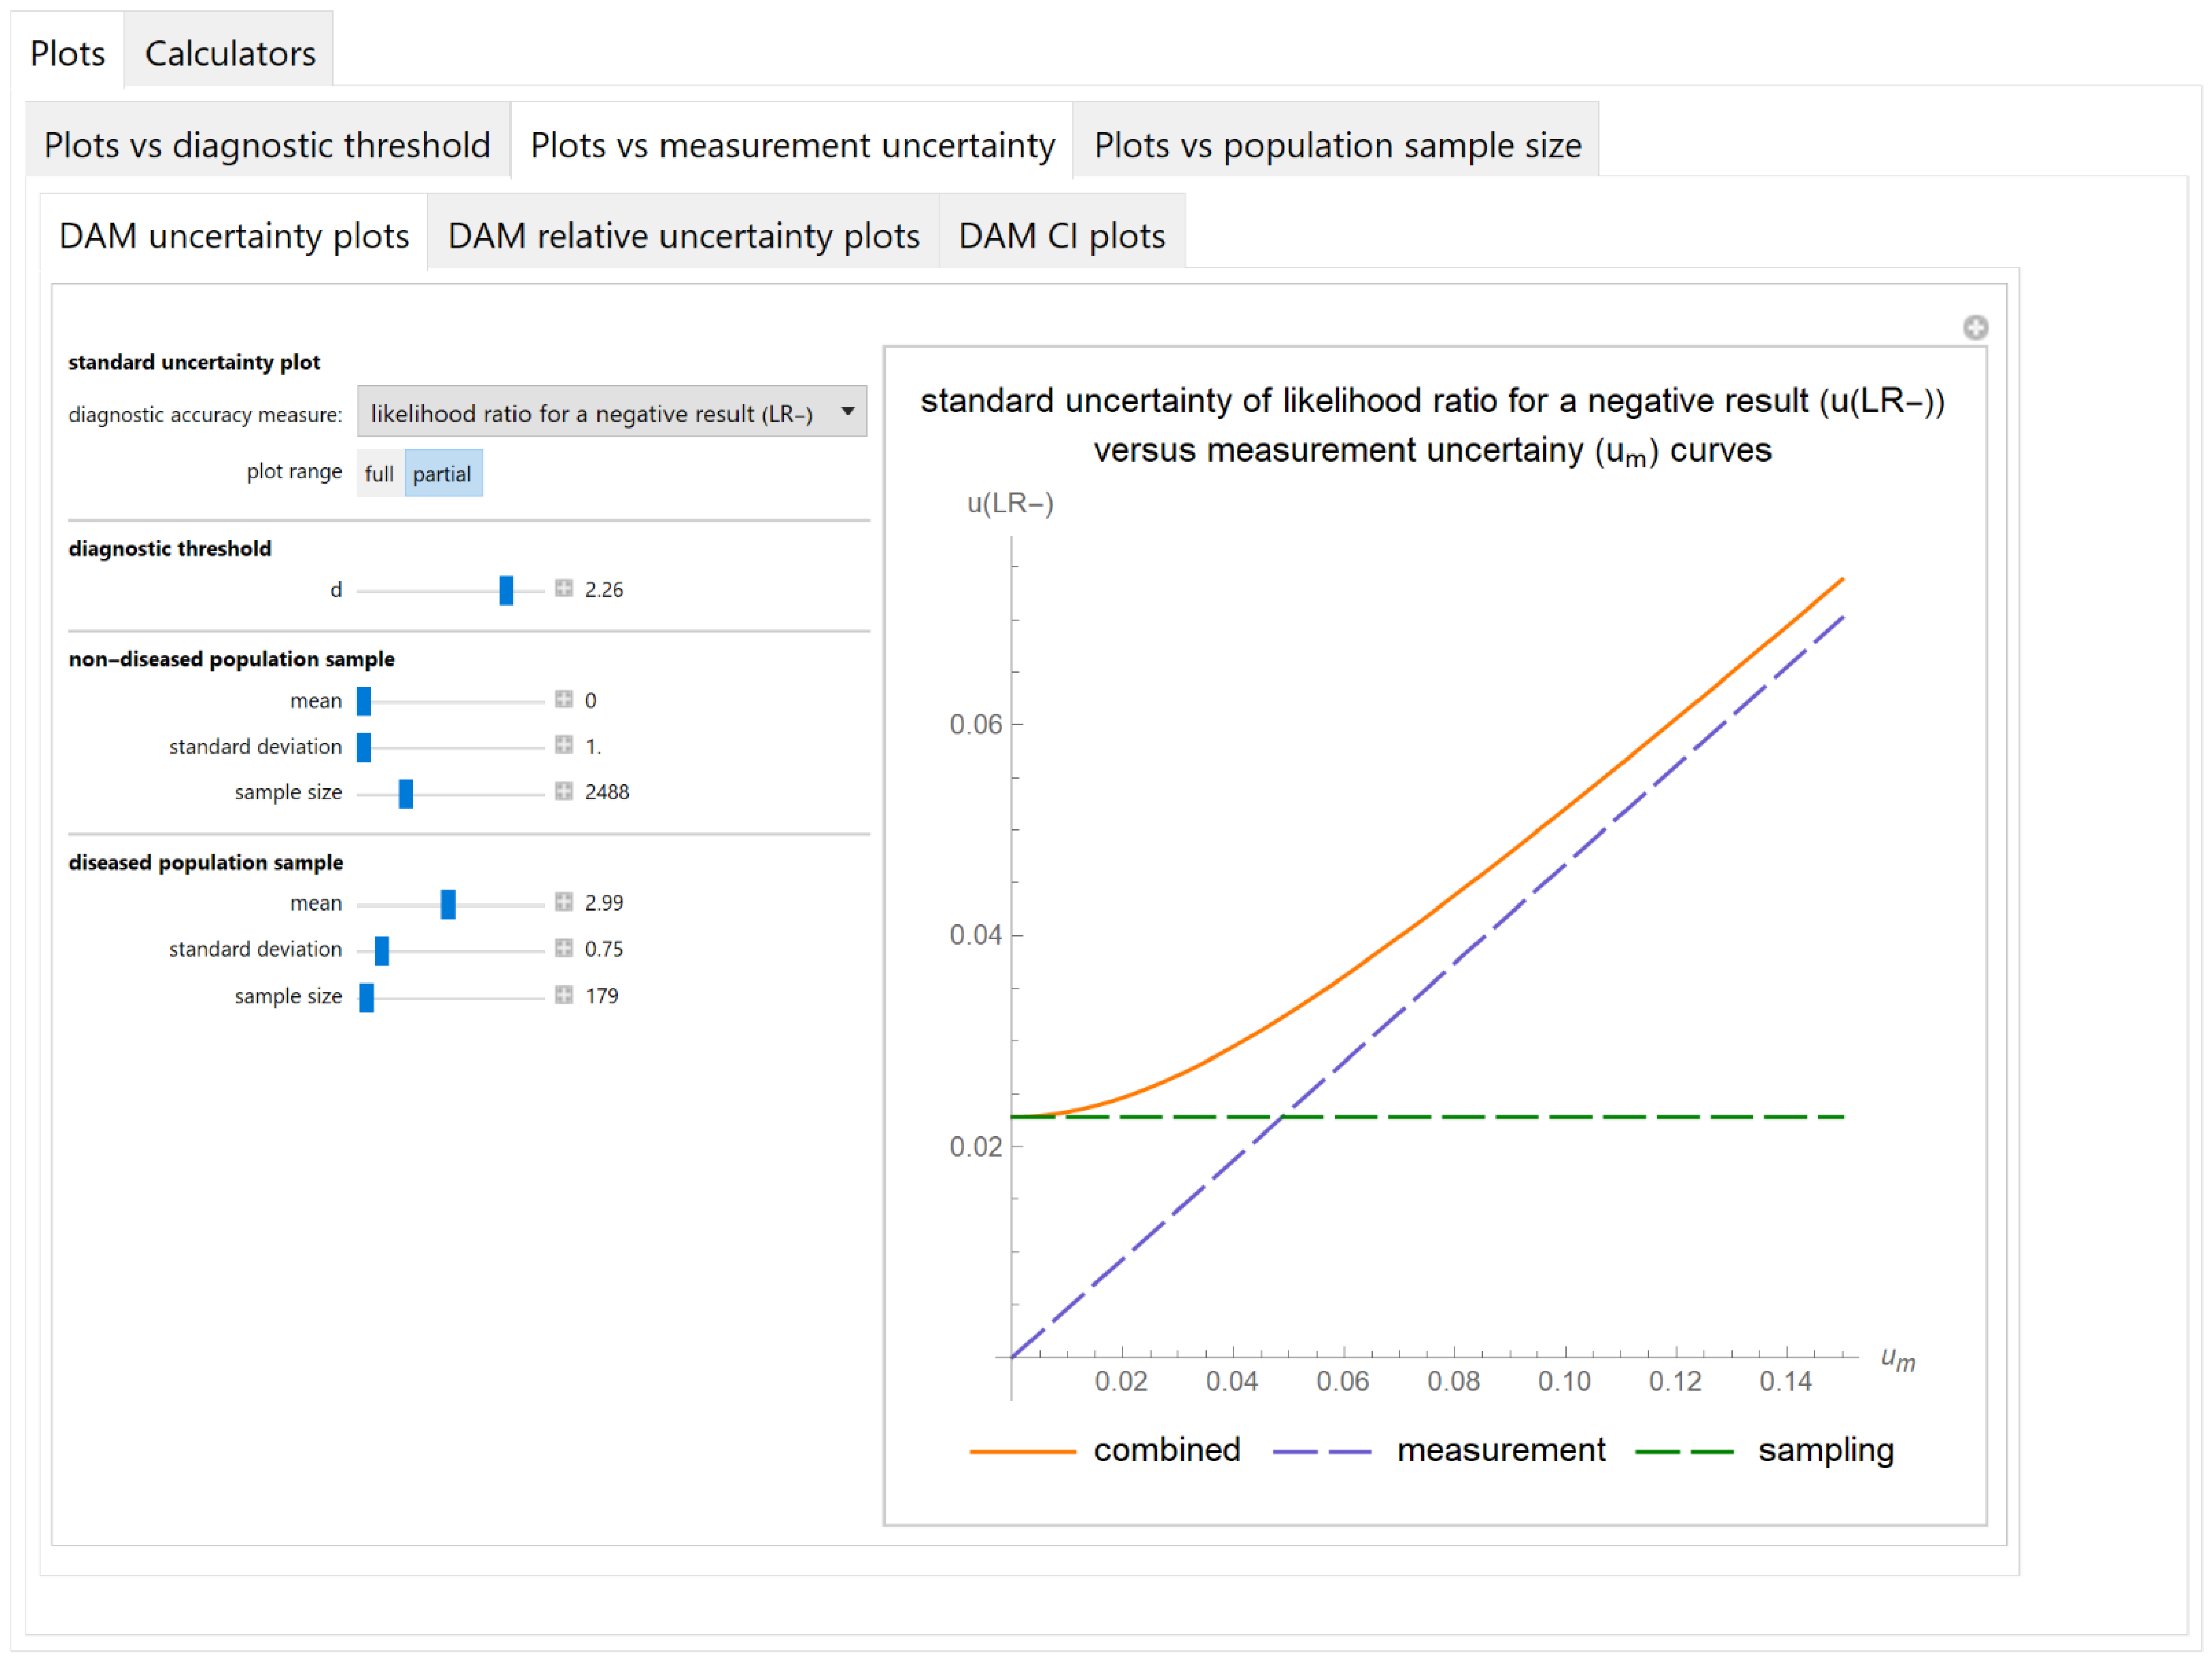This screenshot has width=2212, height=1663.
Task: Open plus icon next to diseased sample size 179
Action: tap(564, 995)
